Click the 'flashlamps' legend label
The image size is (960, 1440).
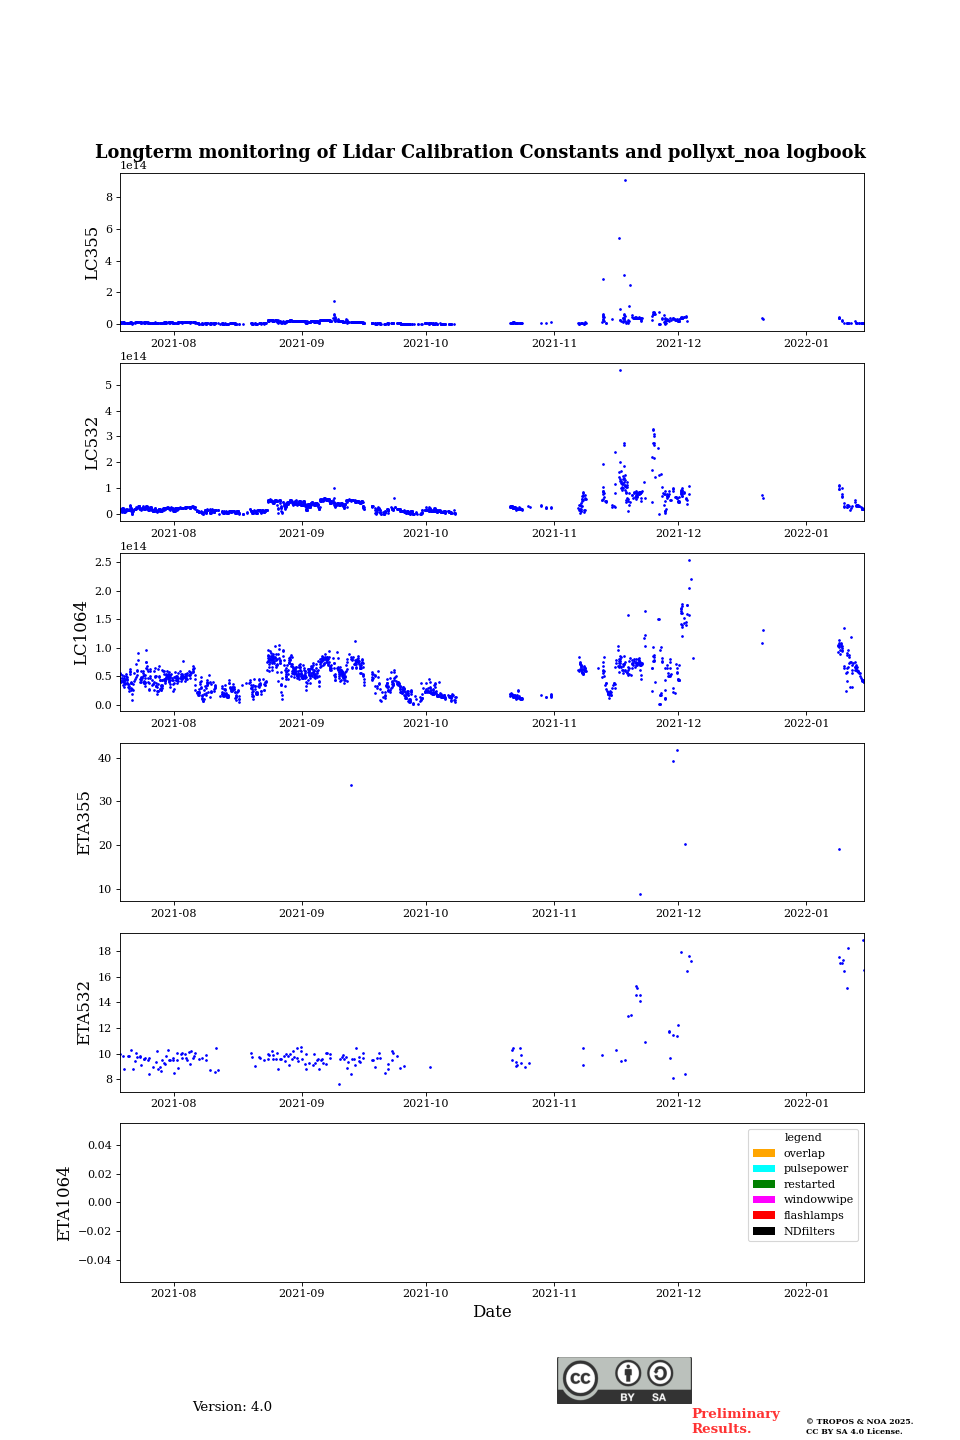[x=814, y=1216]
